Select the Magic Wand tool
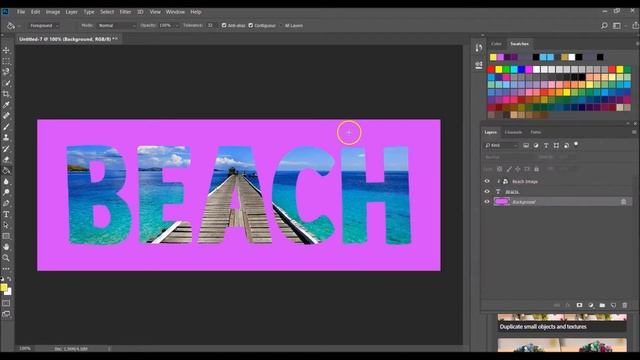 click(6, 83)
